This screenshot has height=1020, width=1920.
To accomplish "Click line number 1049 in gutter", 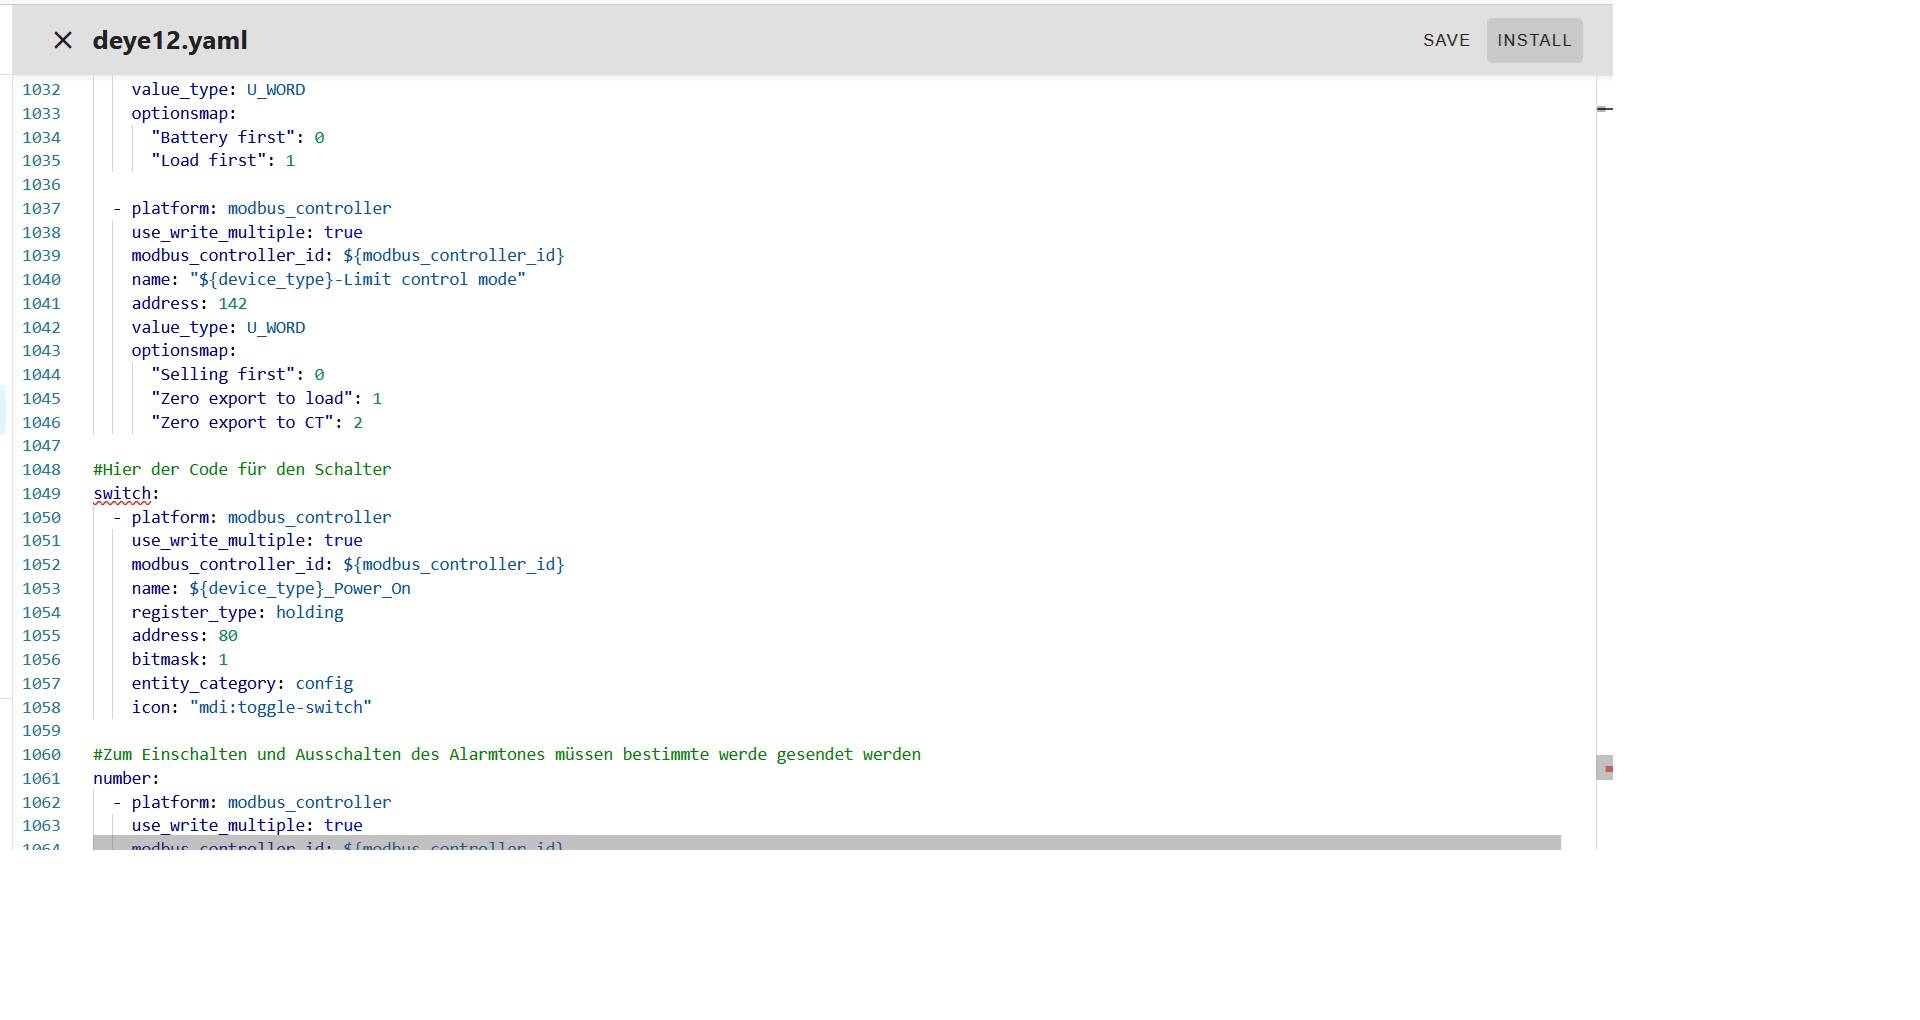I will tap(41, 493).
